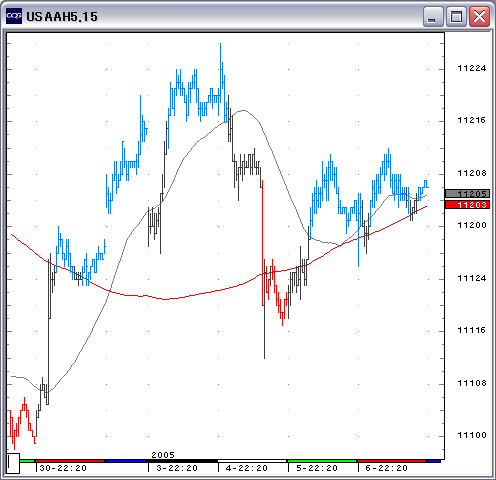This screenshot has height=480, width=496.
Task: Click the 3-22:20 time axis label
Action: pyautogui.click(x=177, y=468)
